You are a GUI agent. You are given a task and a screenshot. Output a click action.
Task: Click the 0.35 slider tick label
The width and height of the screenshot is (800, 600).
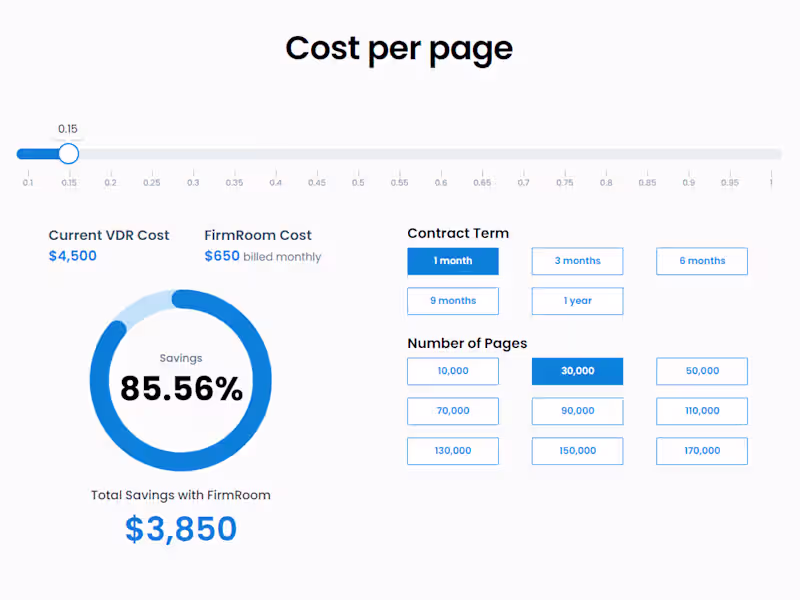(235, 183)
